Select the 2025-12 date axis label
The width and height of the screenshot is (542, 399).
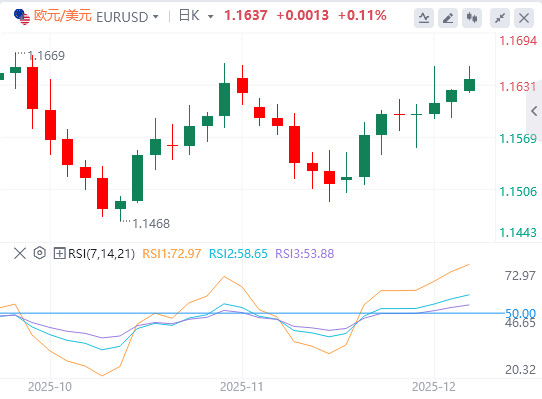pos(434,387)
